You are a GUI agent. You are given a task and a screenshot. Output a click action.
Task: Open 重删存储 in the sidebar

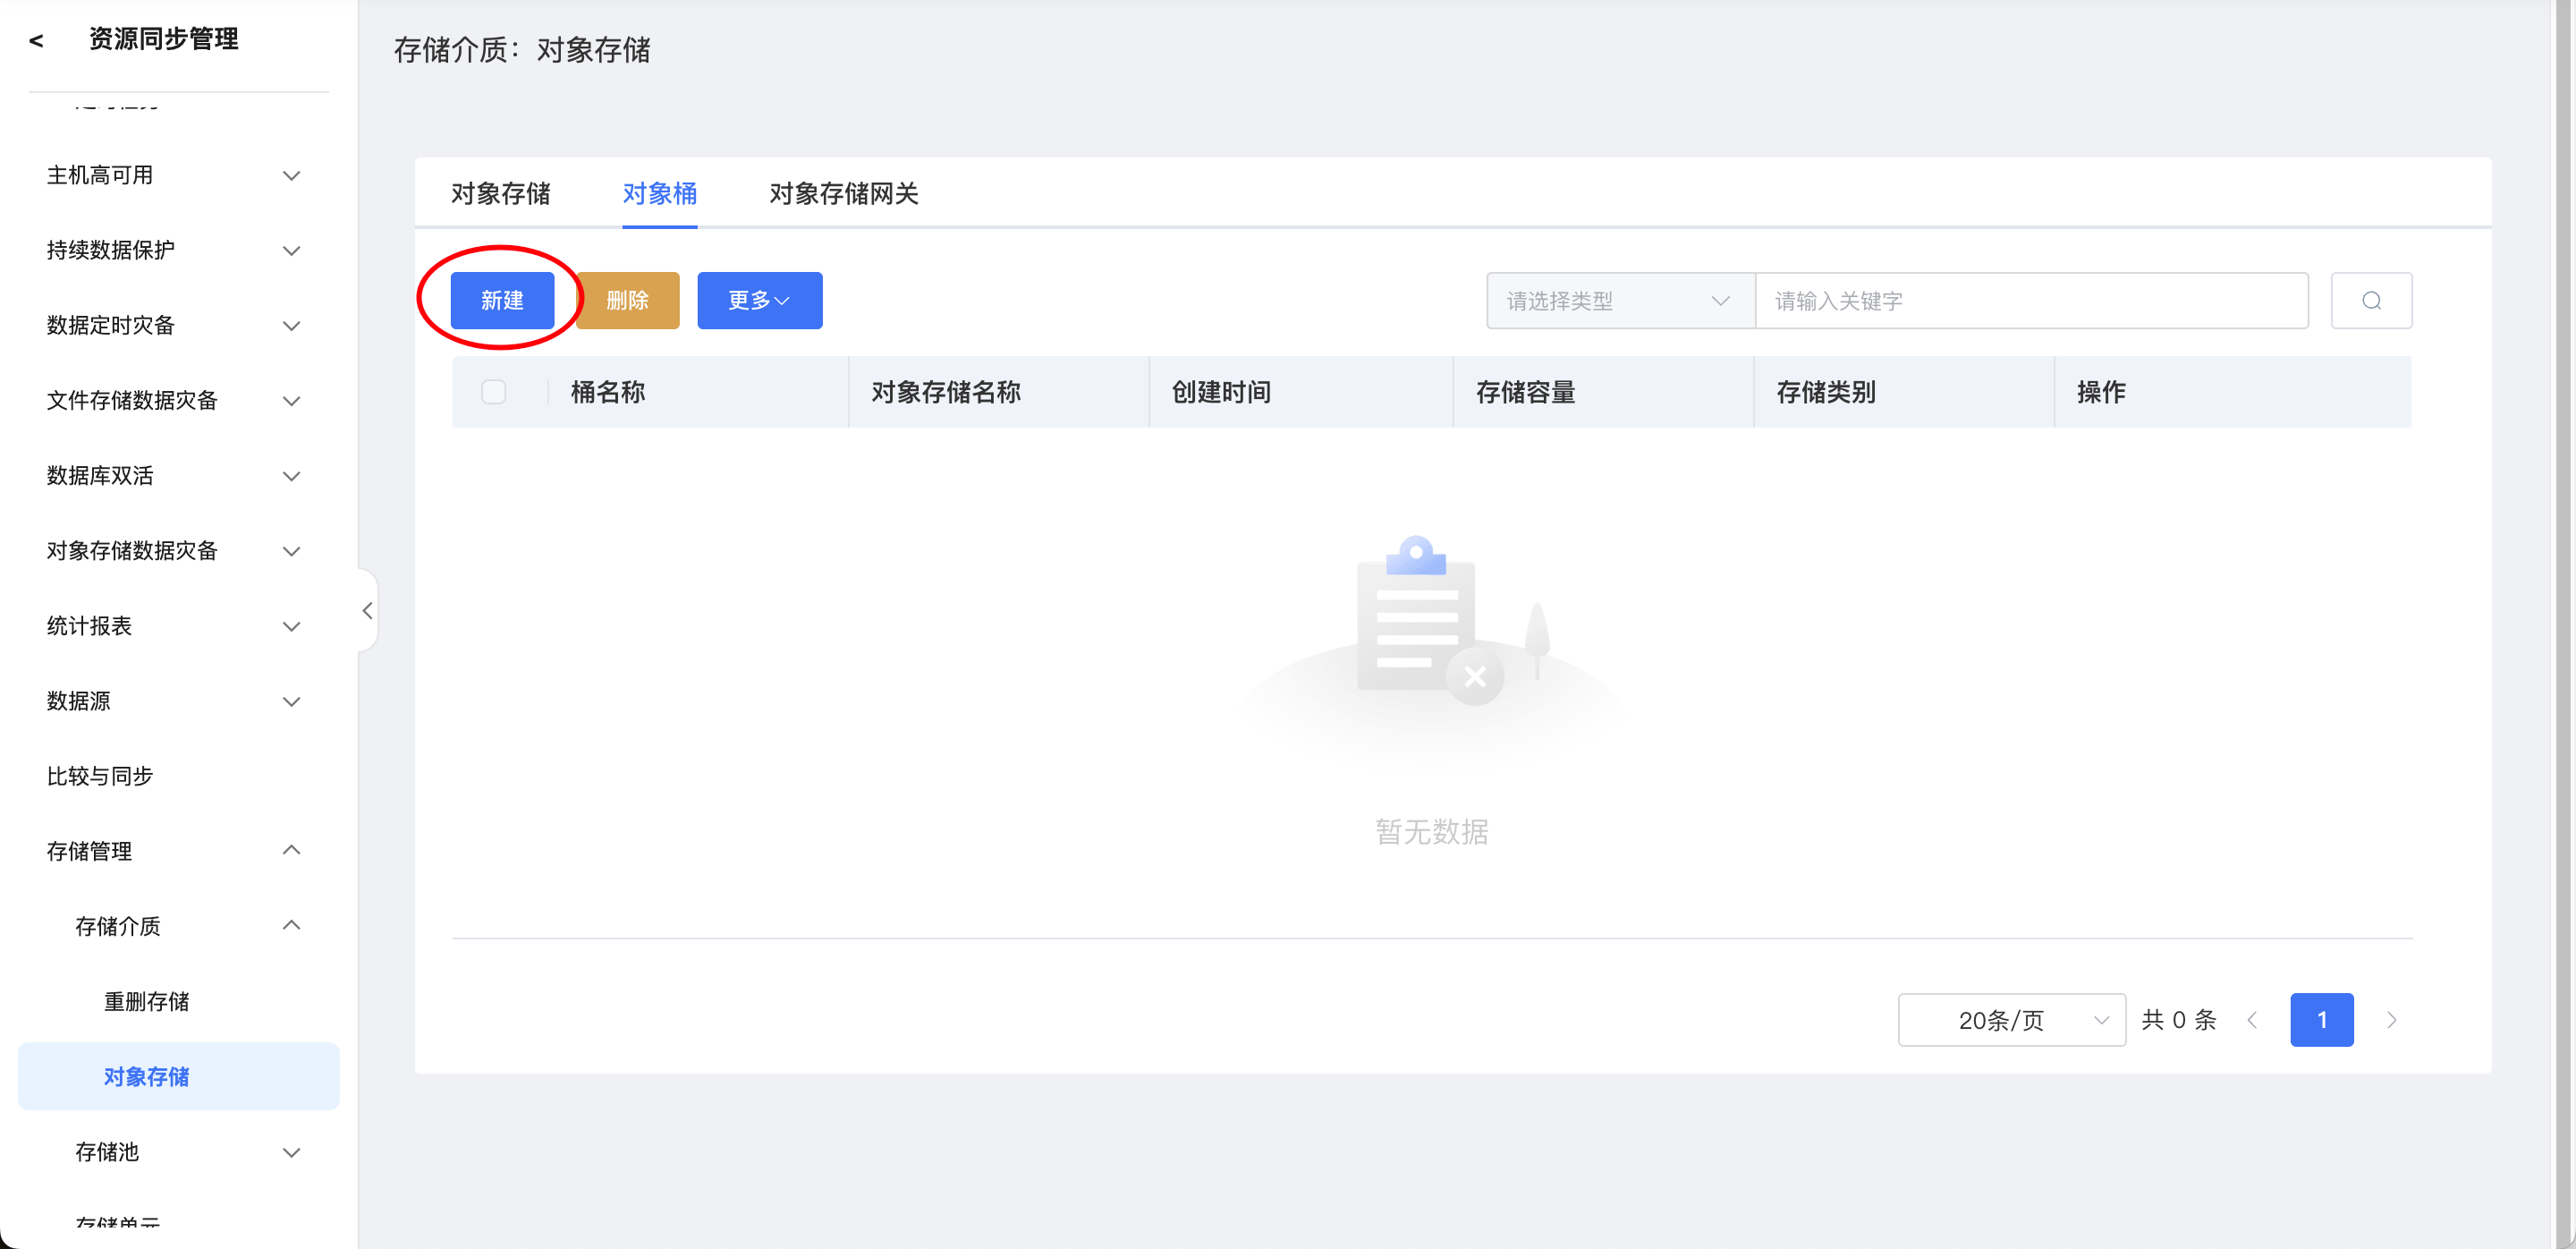(x=146, y=1001)
